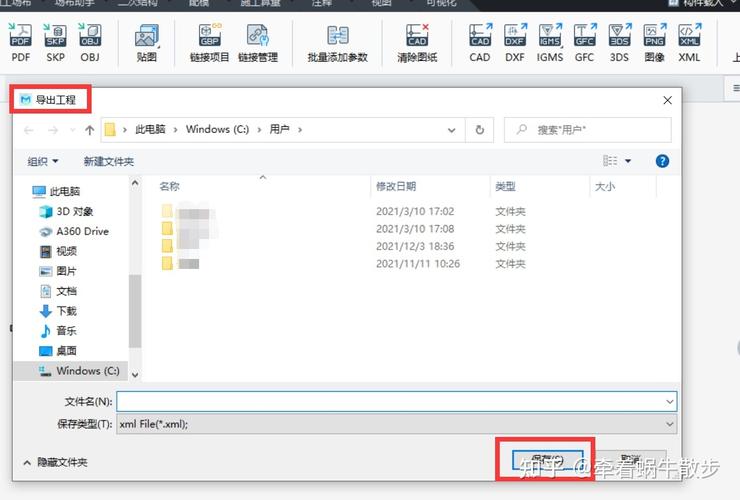Open the 贴图 texture tool
740x500 pixels.
pyautogui.click(x=146, y=42)
